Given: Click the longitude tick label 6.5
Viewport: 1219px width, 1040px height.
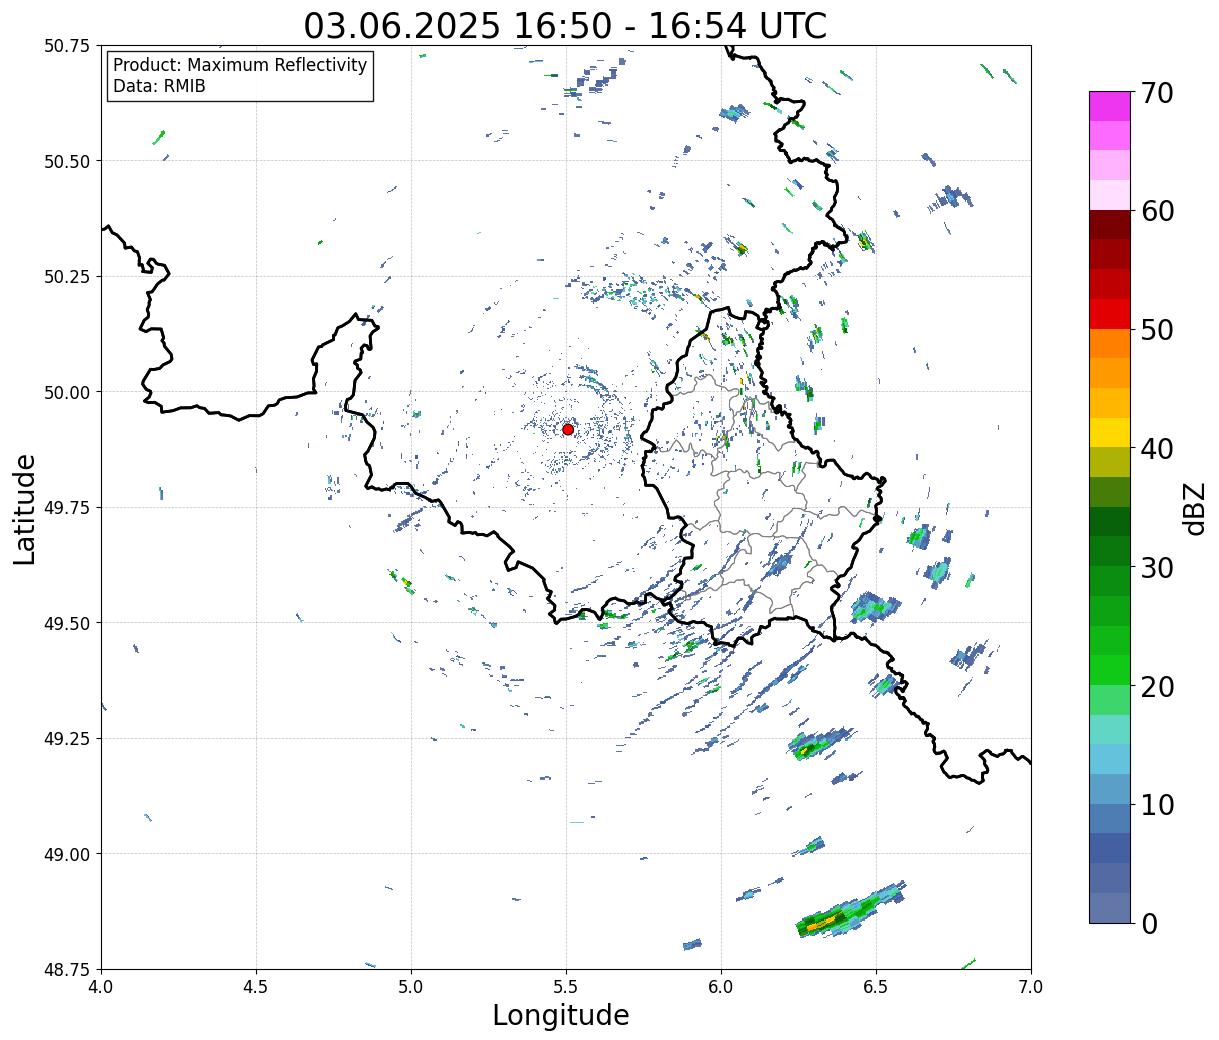Looking at the screenshot, I should [x=876, y=987].
